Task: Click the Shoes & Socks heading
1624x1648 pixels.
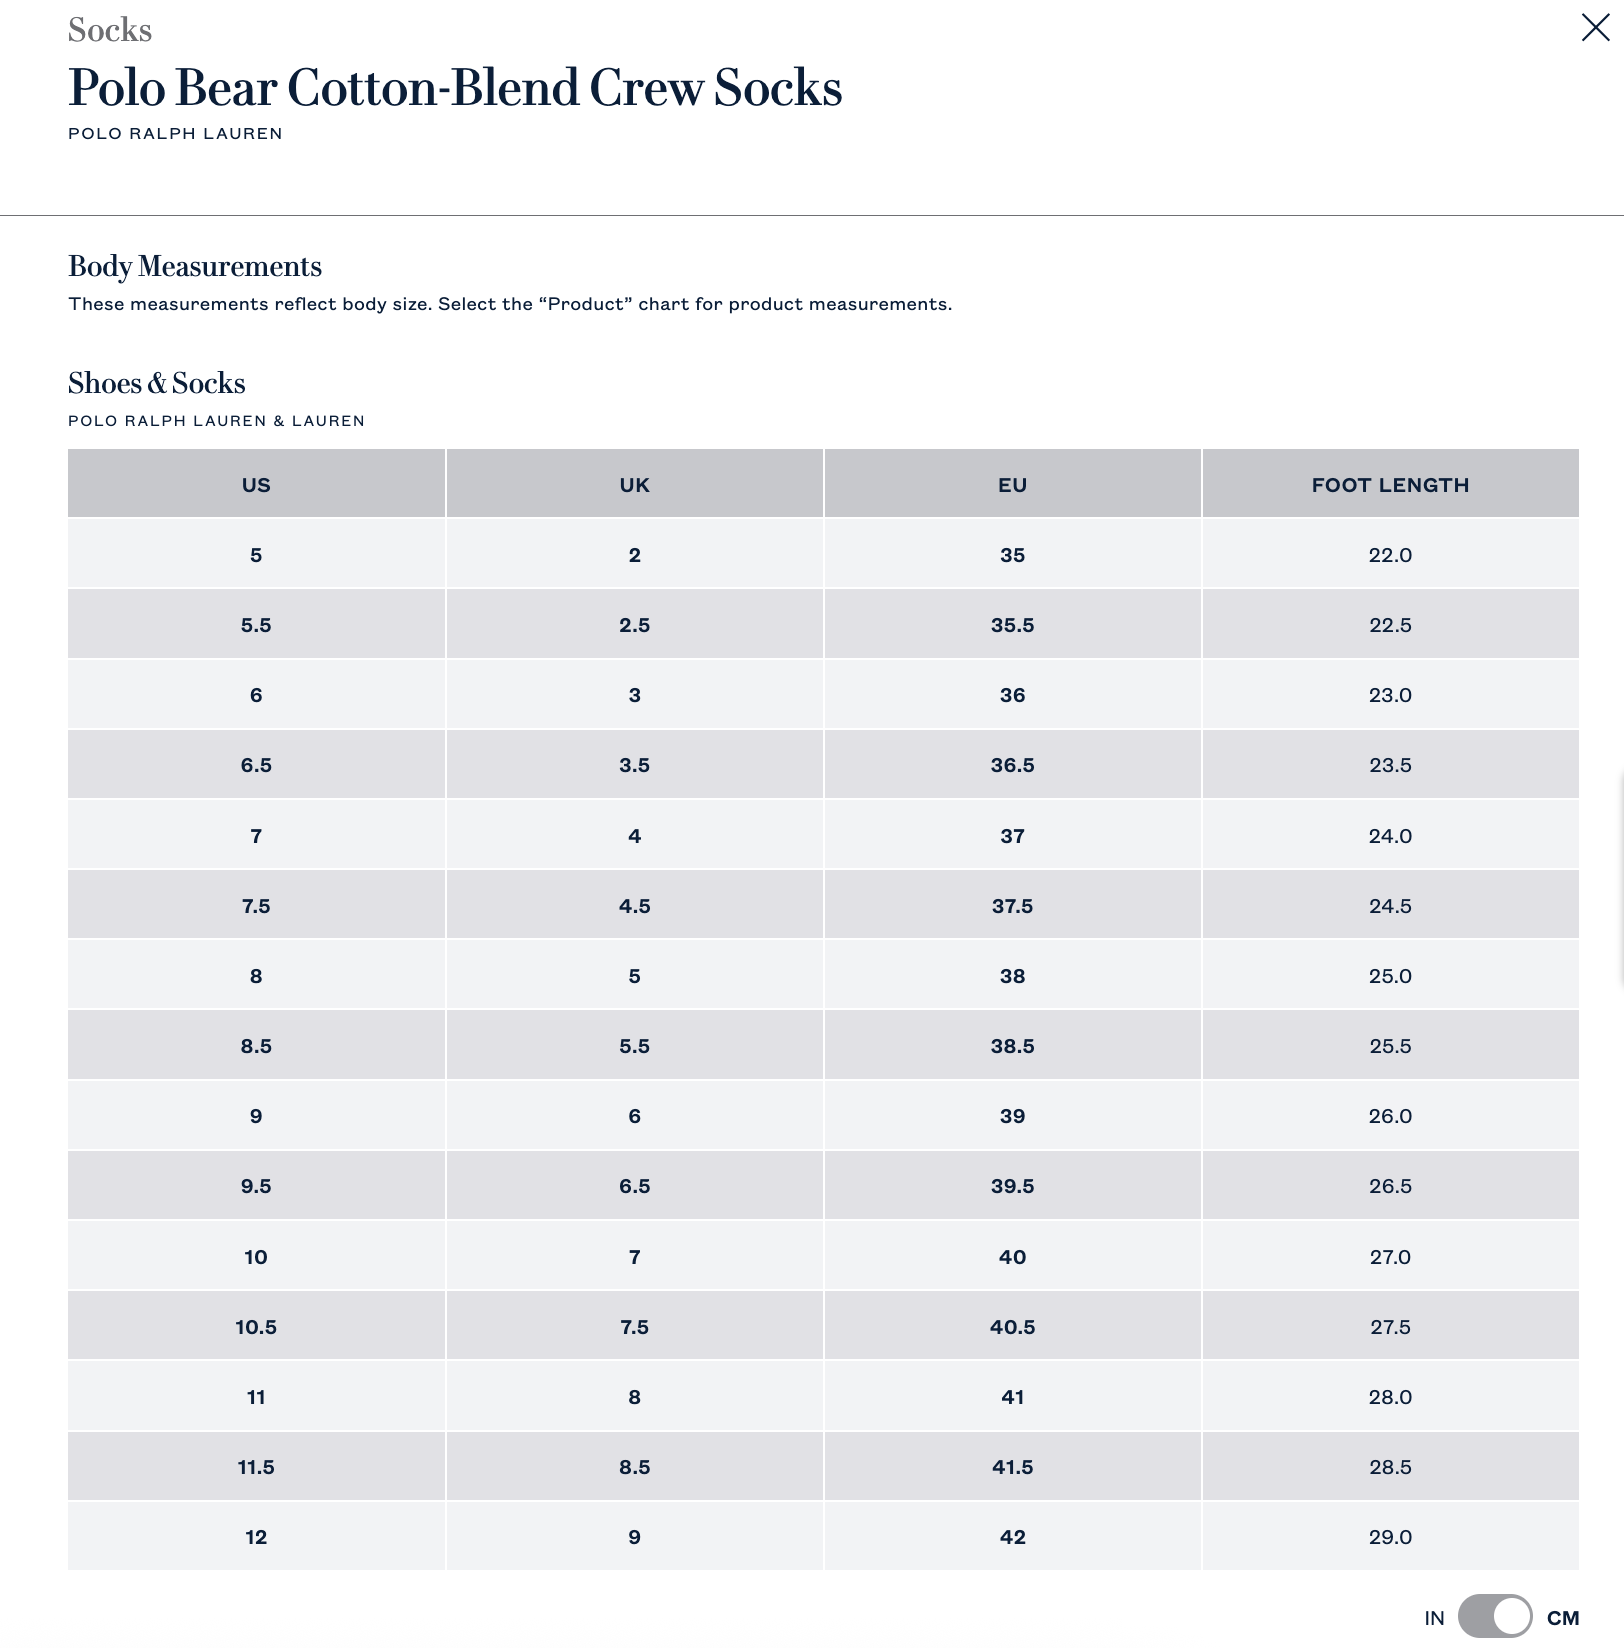Action: (x=157, y=383)
